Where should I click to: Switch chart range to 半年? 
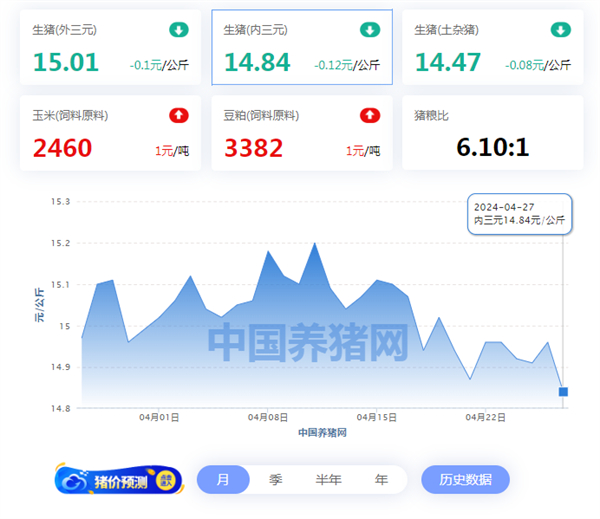(x=328, y=480)
